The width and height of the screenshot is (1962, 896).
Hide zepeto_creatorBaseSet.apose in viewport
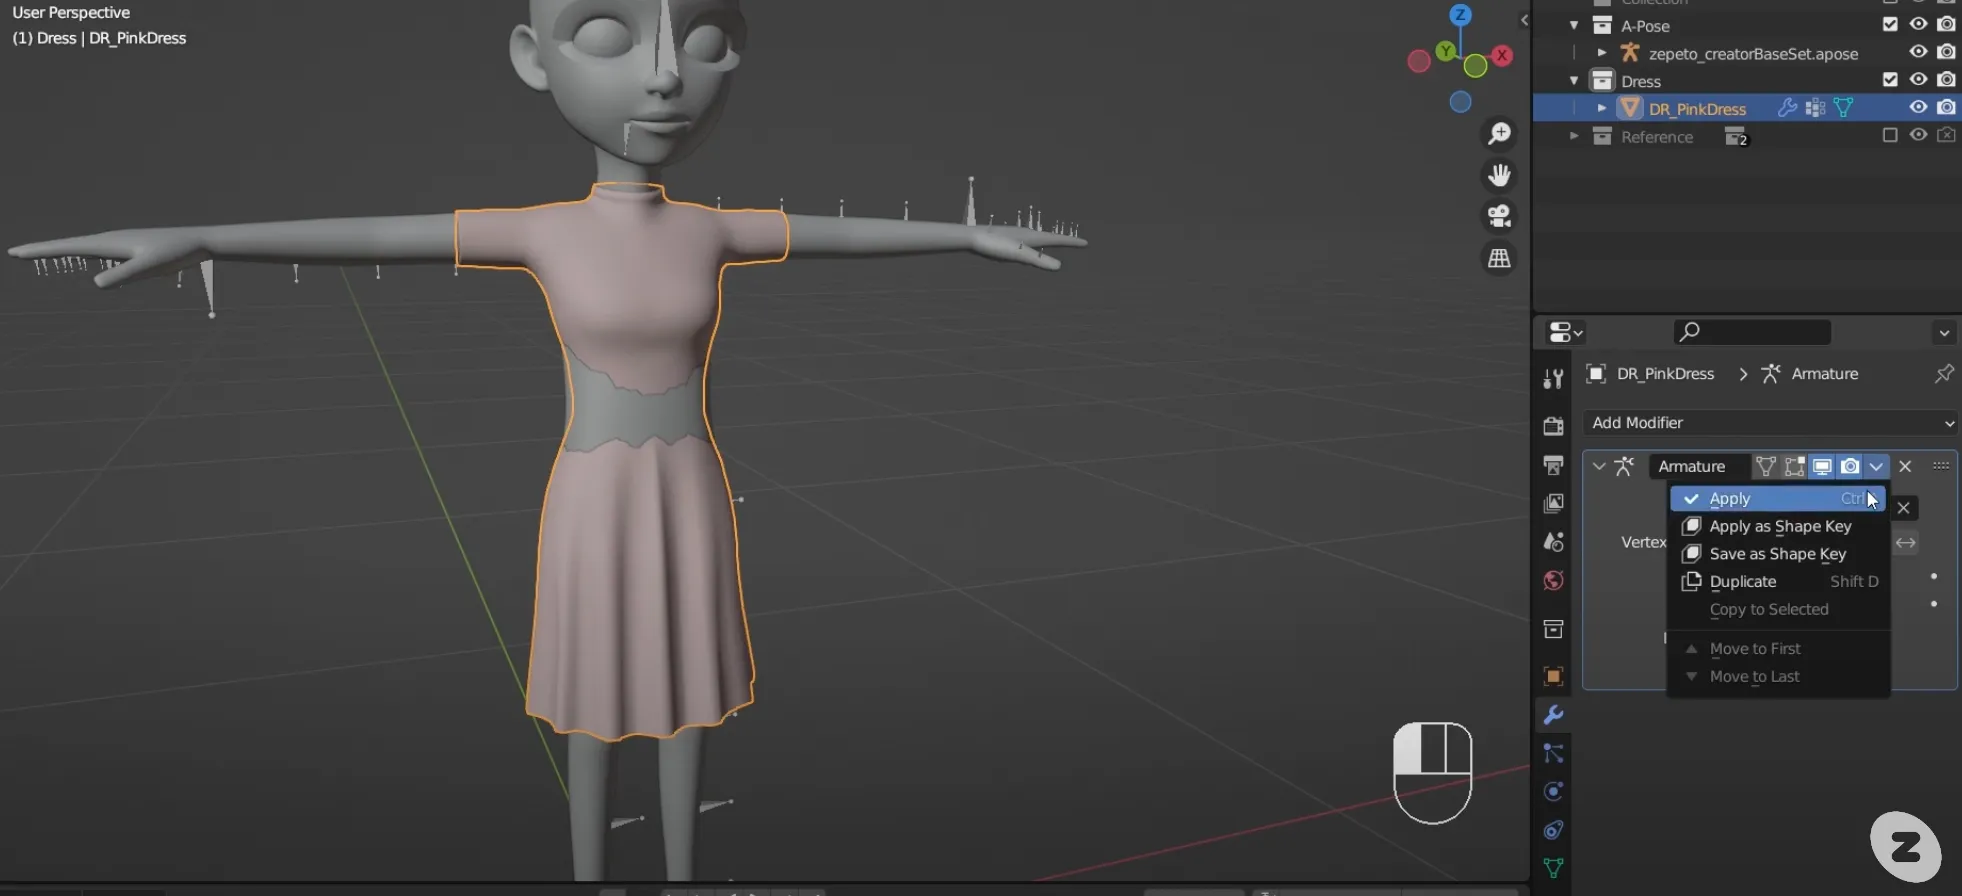1918,51
